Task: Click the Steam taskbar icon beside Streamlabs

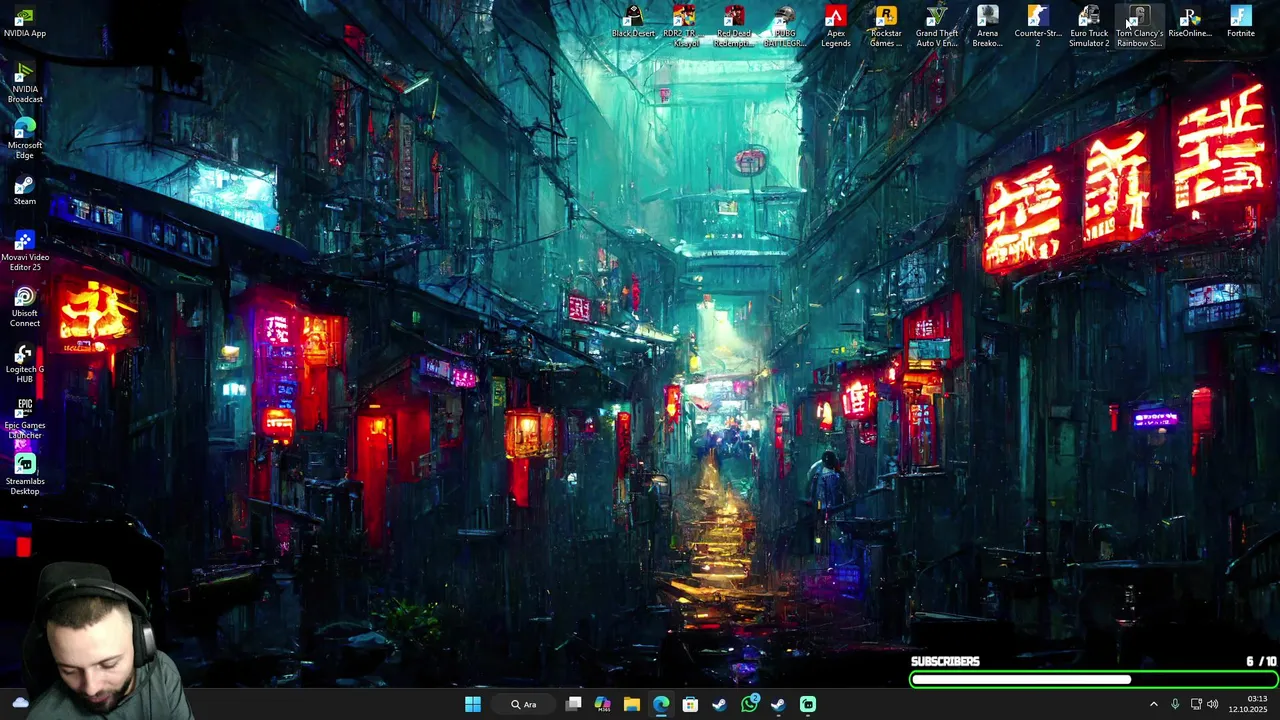Action: pyautogui.click(x=778, y=704)
